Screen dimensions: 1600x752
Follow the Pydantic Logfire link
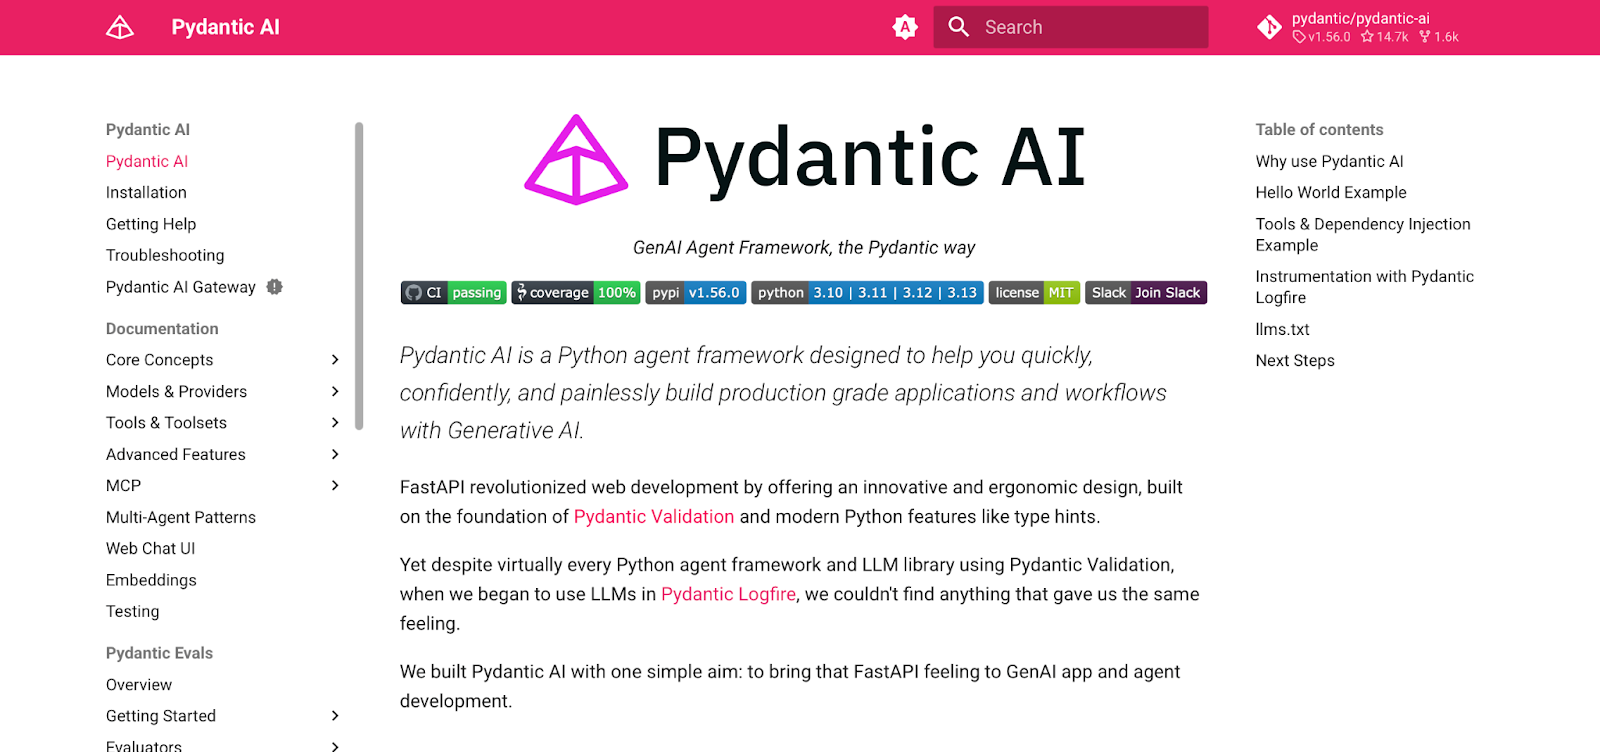tap(729, 594)
